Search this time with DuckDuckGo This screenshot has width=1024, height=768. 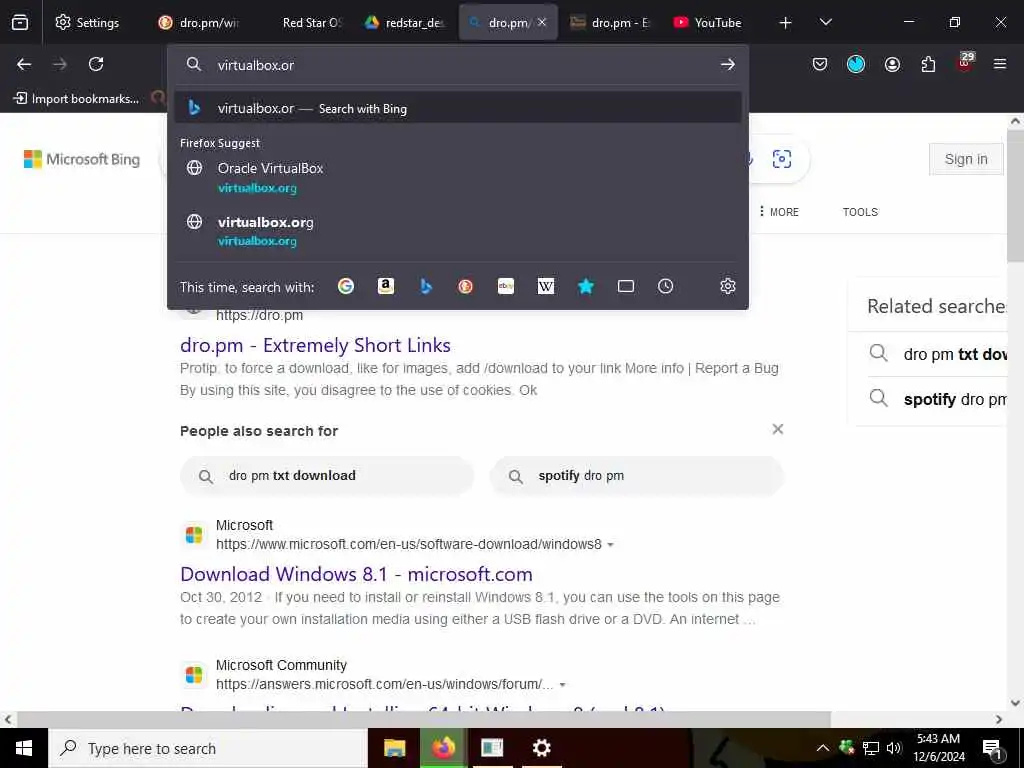click(465, 286)
